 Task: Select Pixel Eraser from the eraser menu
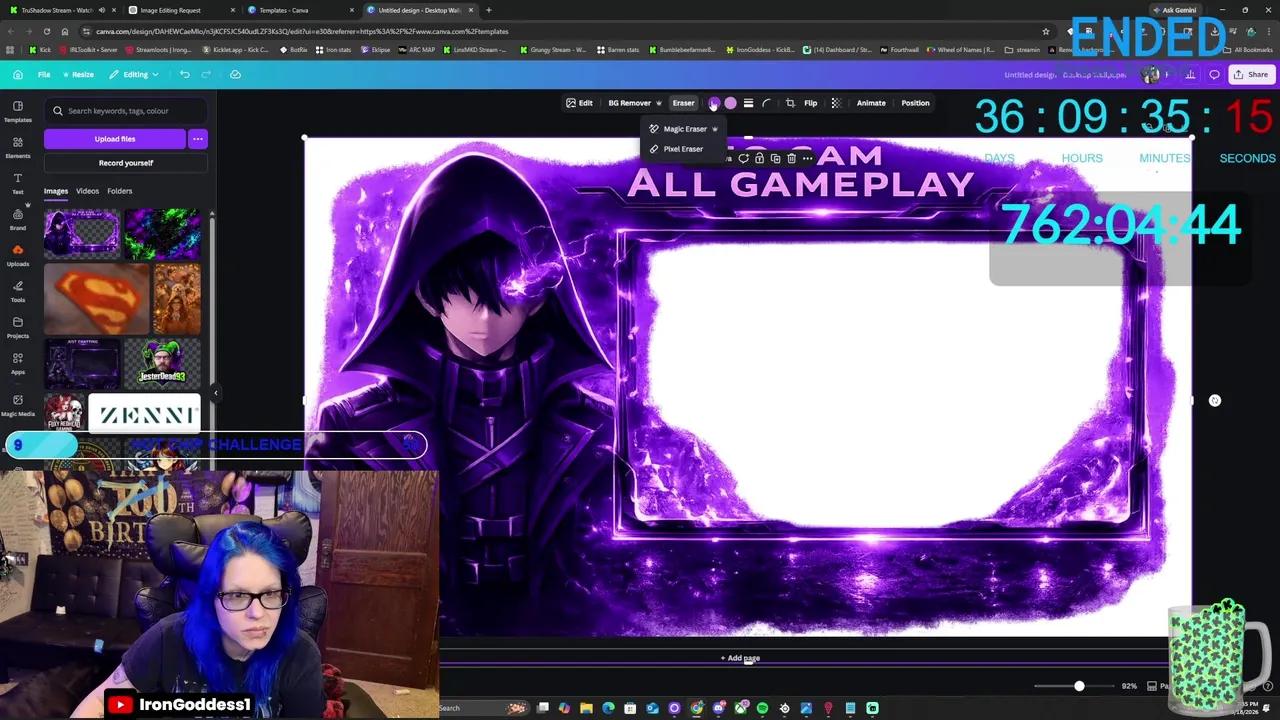[683, 149]
